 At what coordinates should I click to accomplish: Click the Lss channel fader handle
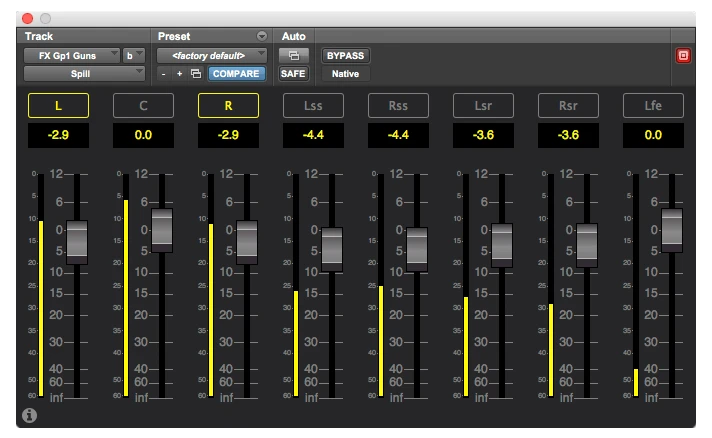pyautogui.click(x=332, y=249)
